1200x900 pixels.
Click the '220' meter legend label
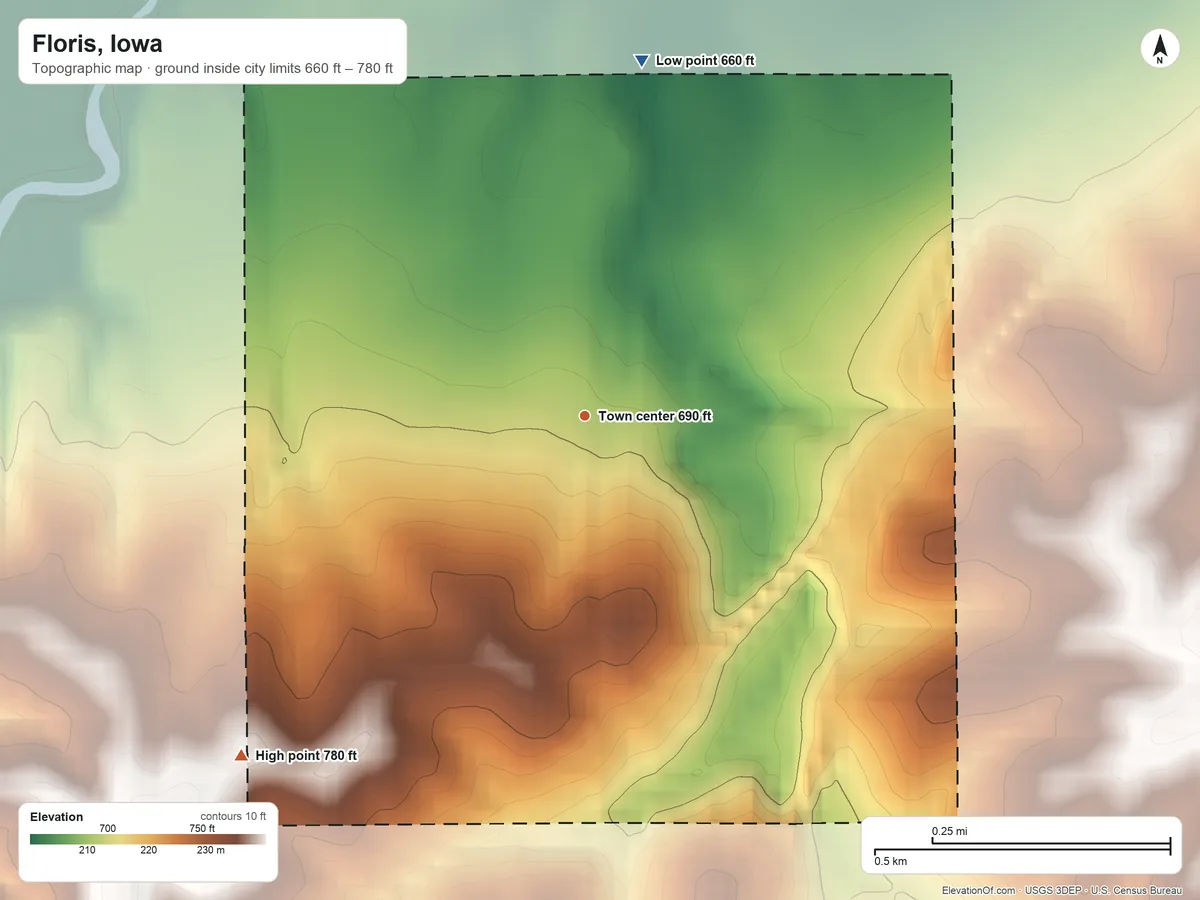coord(148,851)
